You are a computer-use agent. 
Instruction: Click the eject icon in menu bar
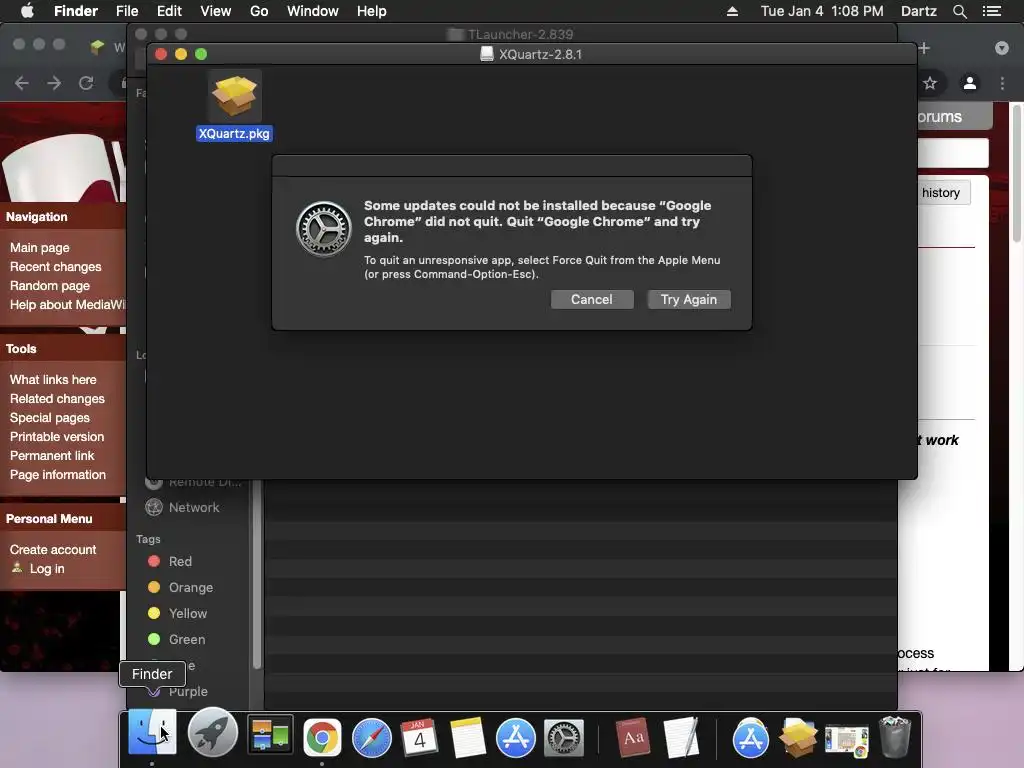[x=732, y=11]
